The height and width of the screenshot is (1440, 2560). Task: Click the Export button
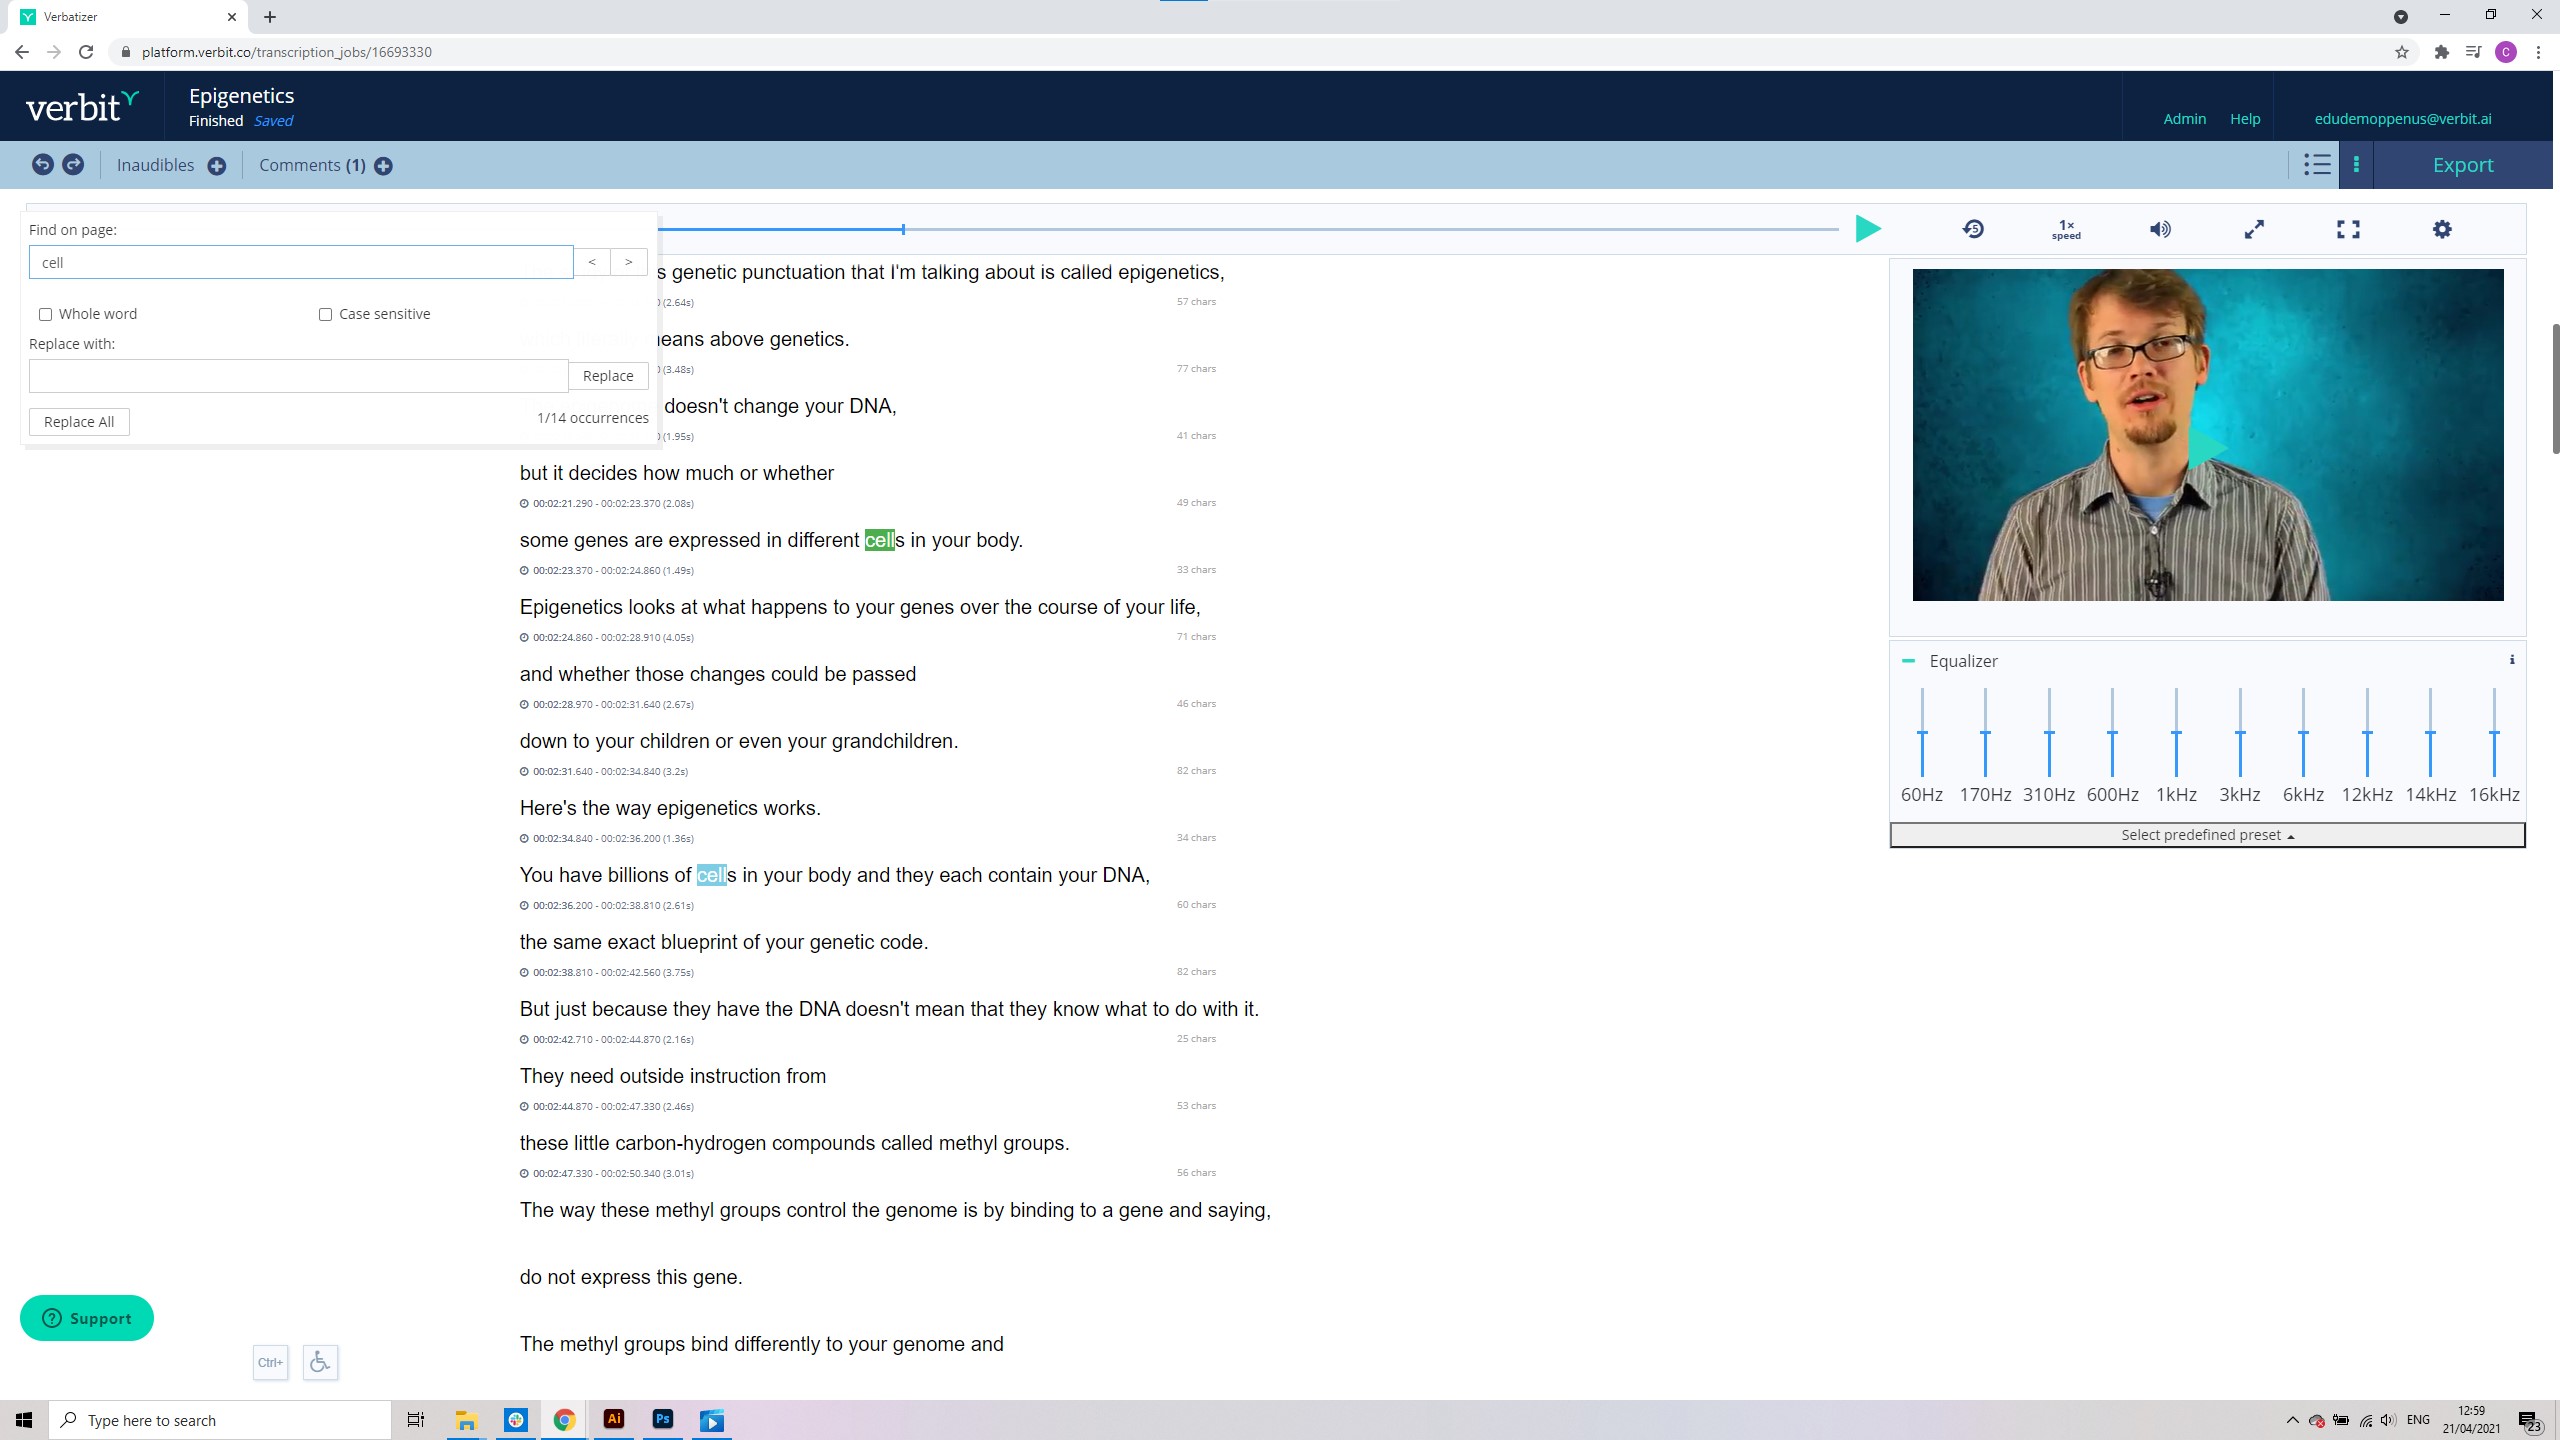[2462, 165]
